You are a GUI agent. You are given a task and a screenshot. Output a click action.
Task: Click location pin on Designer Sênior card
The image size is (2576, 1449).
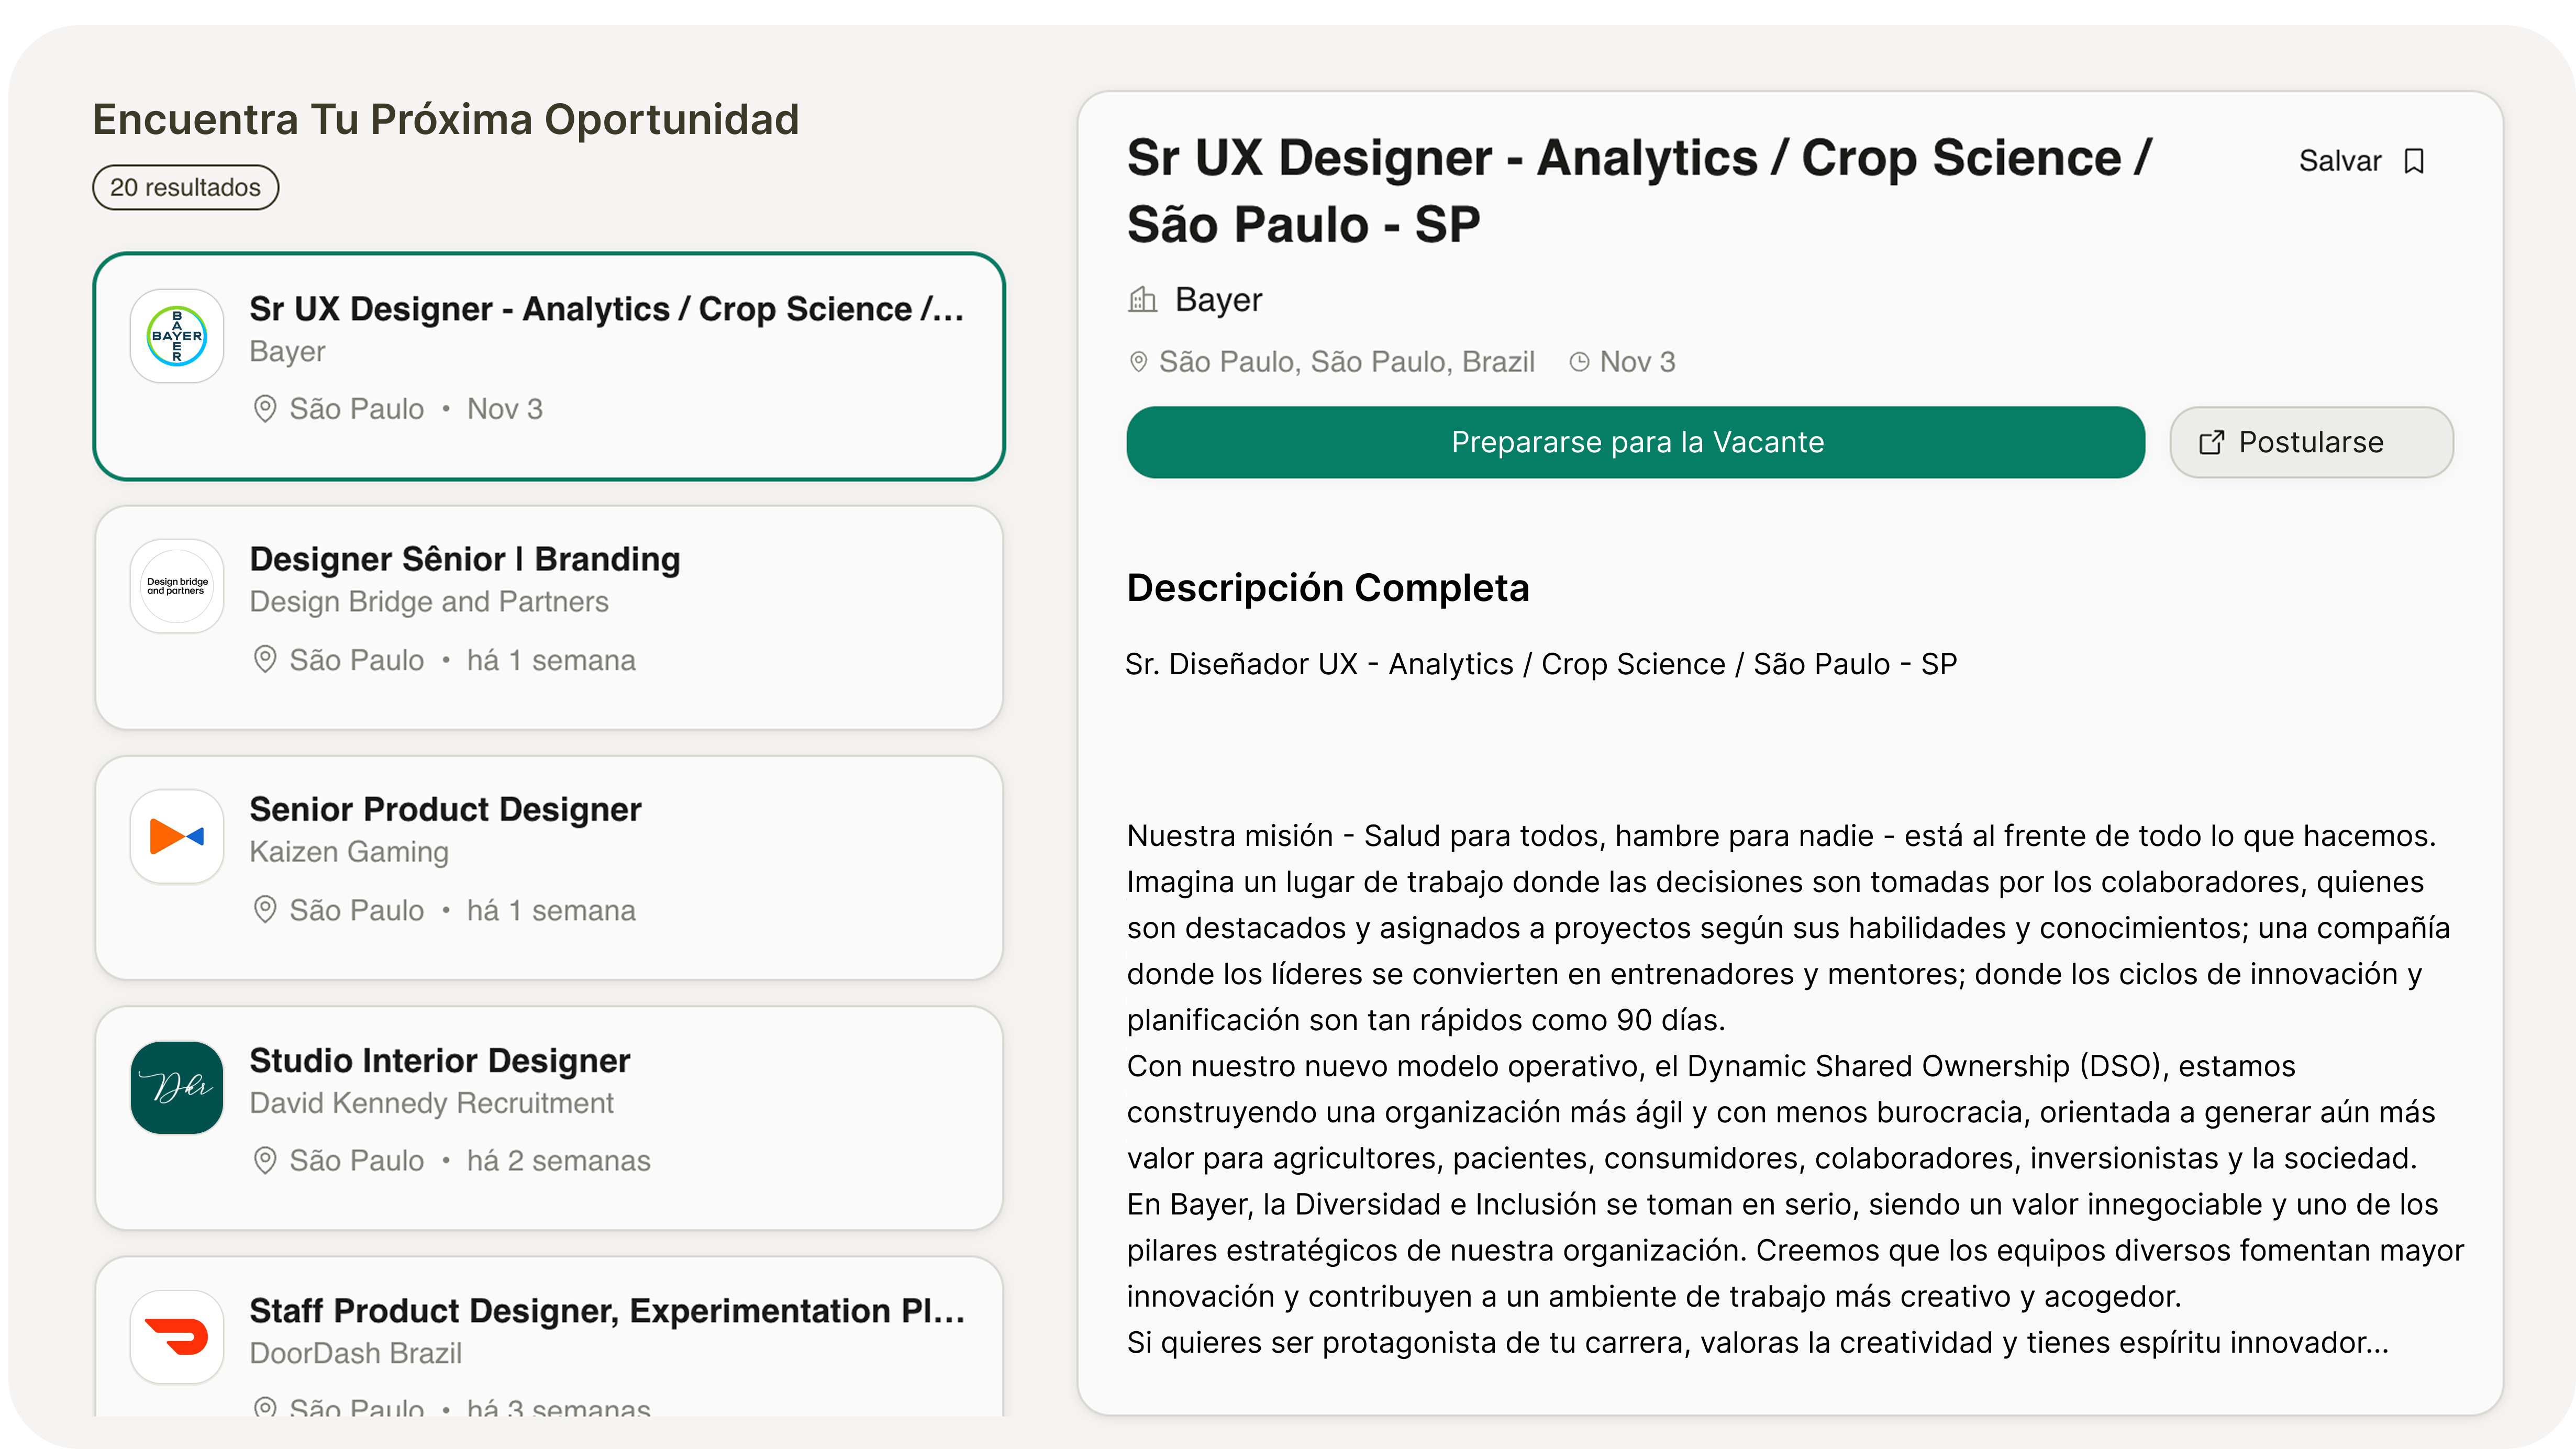(x=264, y=660)
